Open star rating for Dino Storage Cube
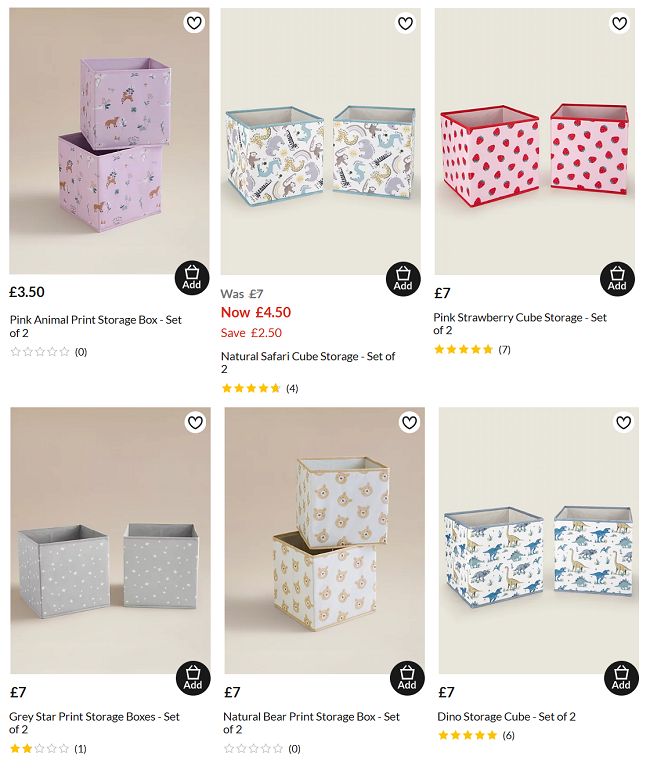Screen dimensions: 650x767 (x=467, y=735)
